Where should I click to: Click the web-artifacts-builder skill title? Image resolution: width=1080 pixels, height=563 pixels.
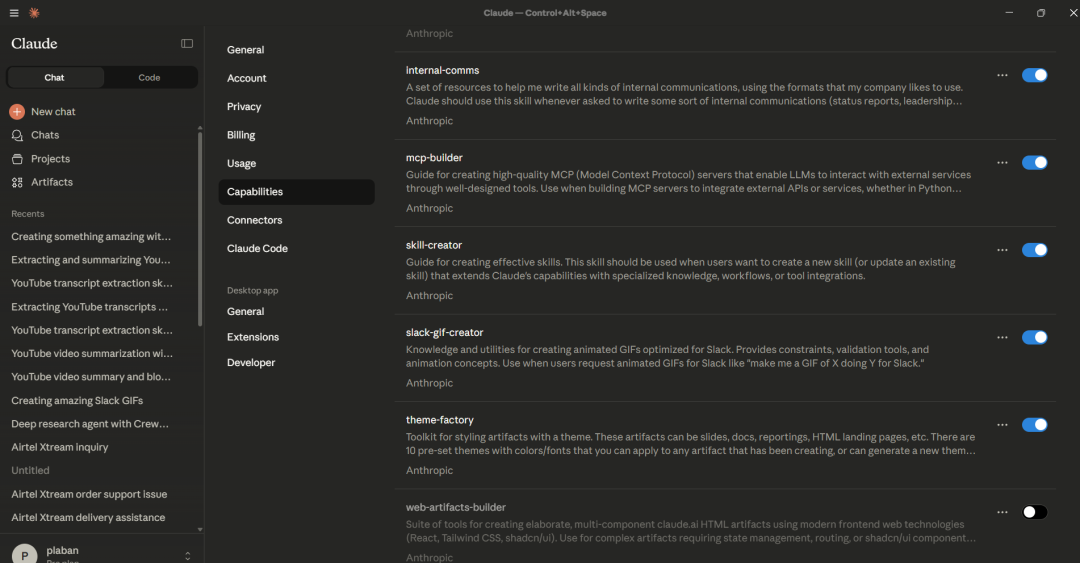point(455,508)
